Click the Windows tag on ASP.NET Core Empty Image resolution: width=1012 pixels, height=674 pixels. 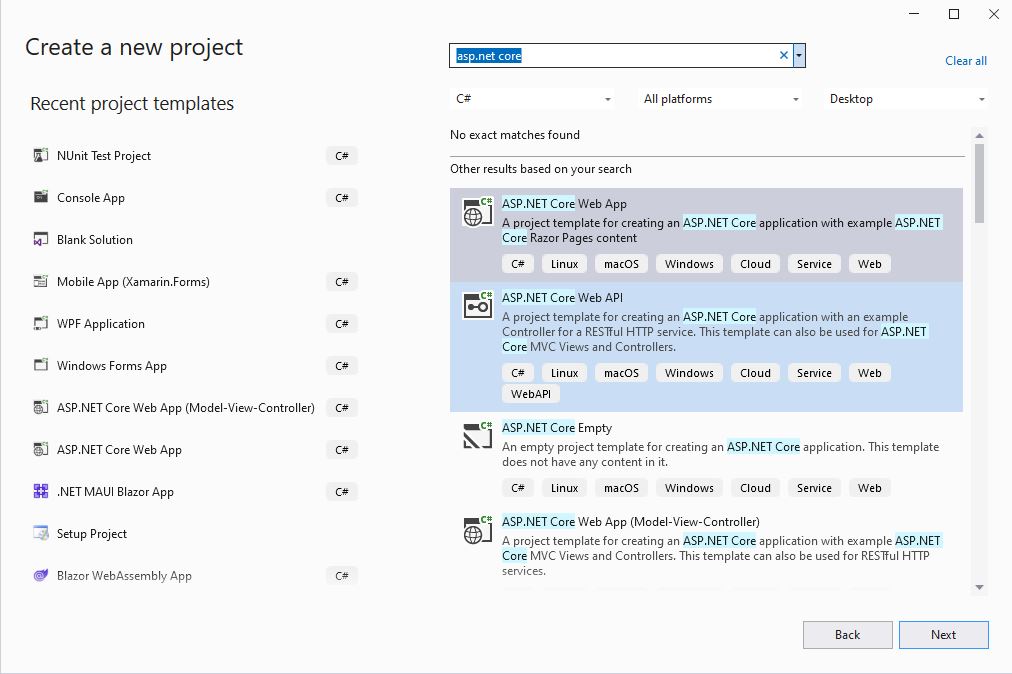(689, 488)
